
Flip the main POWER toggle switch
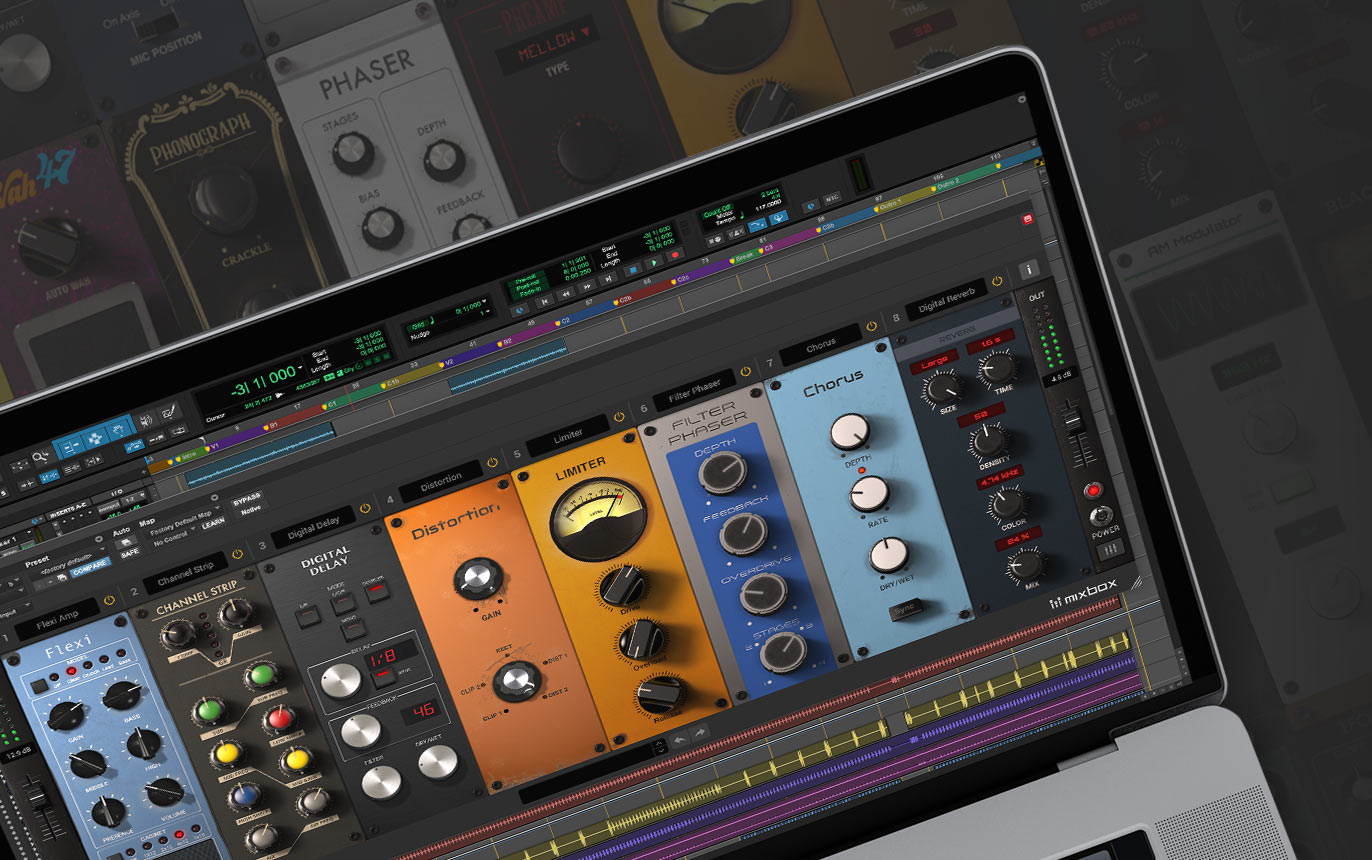coord(1101,514)
